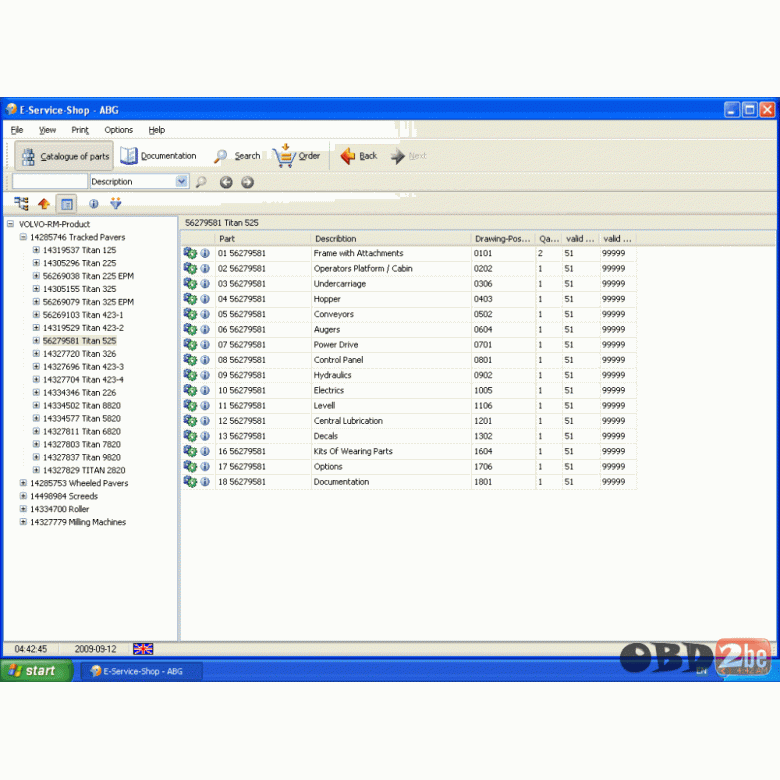780x780 pixels.
Task: Open assembly icon for Documentation row
Action: pyautogui.click(x=190, y=481)
